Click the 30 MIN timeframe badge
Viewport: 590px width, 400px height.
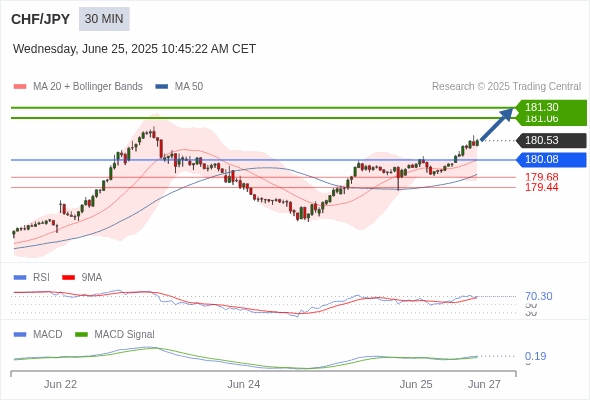pyautogui.click(x=104, y=19)
